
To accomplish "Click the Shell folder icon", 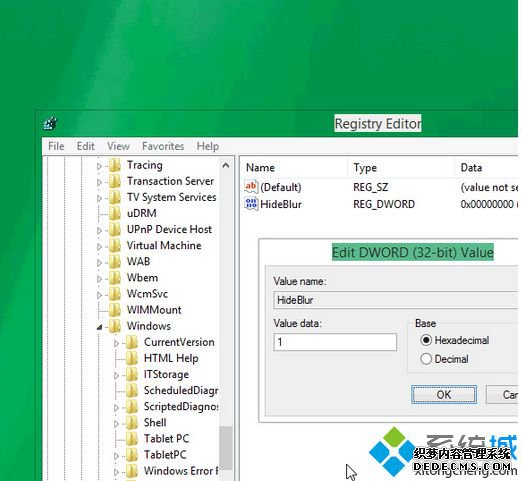I will click(x=132, y=422).
